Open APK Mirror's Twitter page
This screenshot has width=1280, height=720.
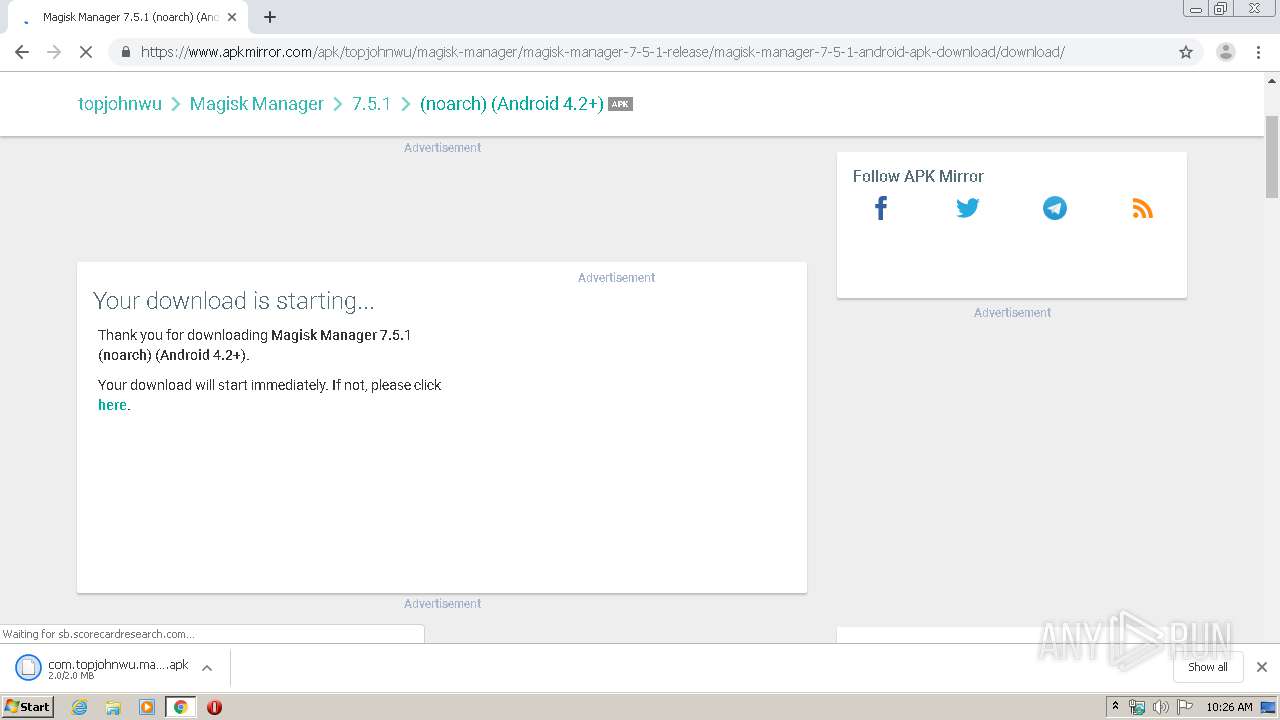point(967,208)
